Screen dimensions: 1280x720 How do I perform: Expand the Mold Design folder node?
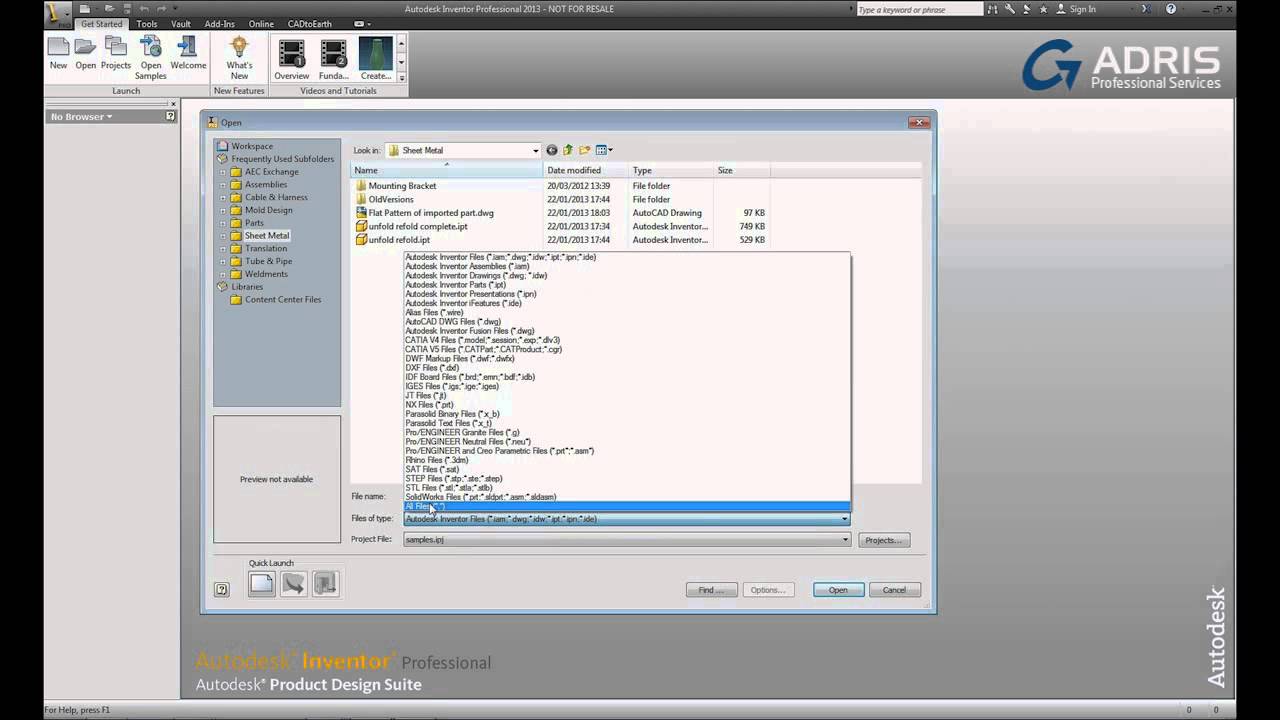pos(223,210)
